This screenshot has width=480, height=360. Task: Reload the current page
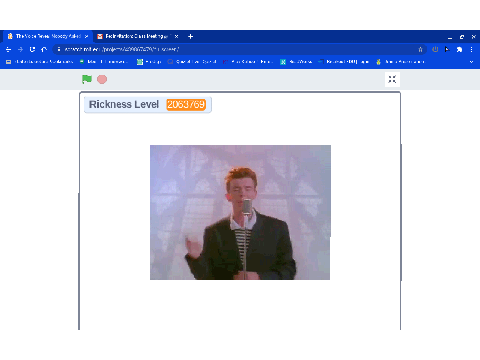32,49
